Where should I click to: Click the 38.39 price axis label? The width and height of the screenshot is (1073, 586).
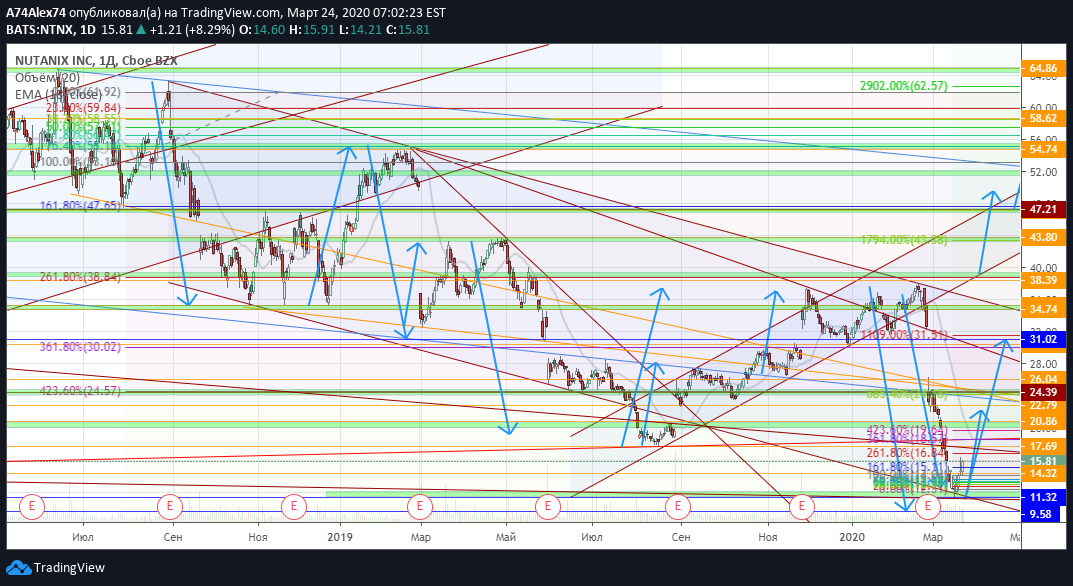tap(1043, 280)
